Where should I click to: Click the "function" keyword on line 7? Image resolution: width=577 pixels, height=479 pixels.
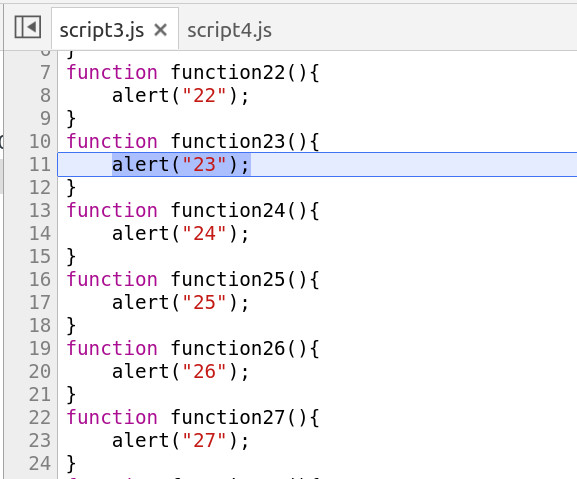[x=112, y=72]
